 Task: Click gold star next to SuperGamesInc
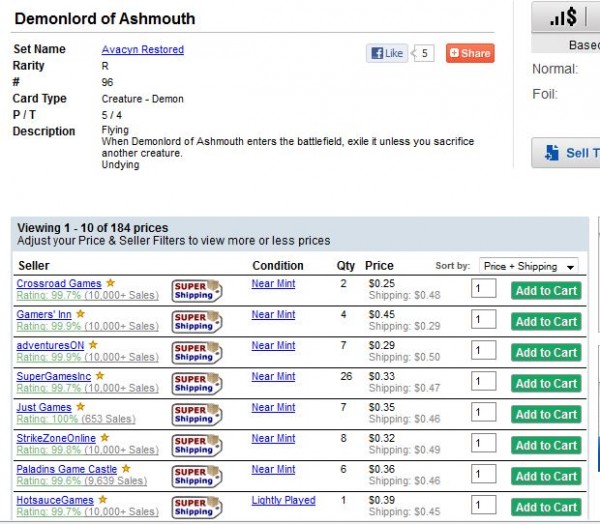[100, 376]
